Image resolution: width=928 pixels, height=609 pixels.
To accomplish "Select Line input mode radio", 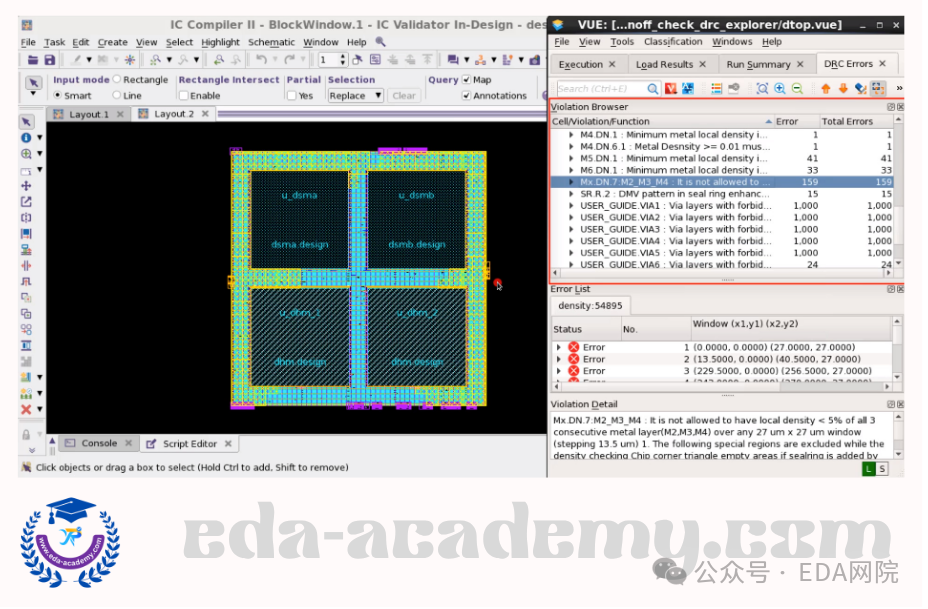I will (x=117, y=95).
